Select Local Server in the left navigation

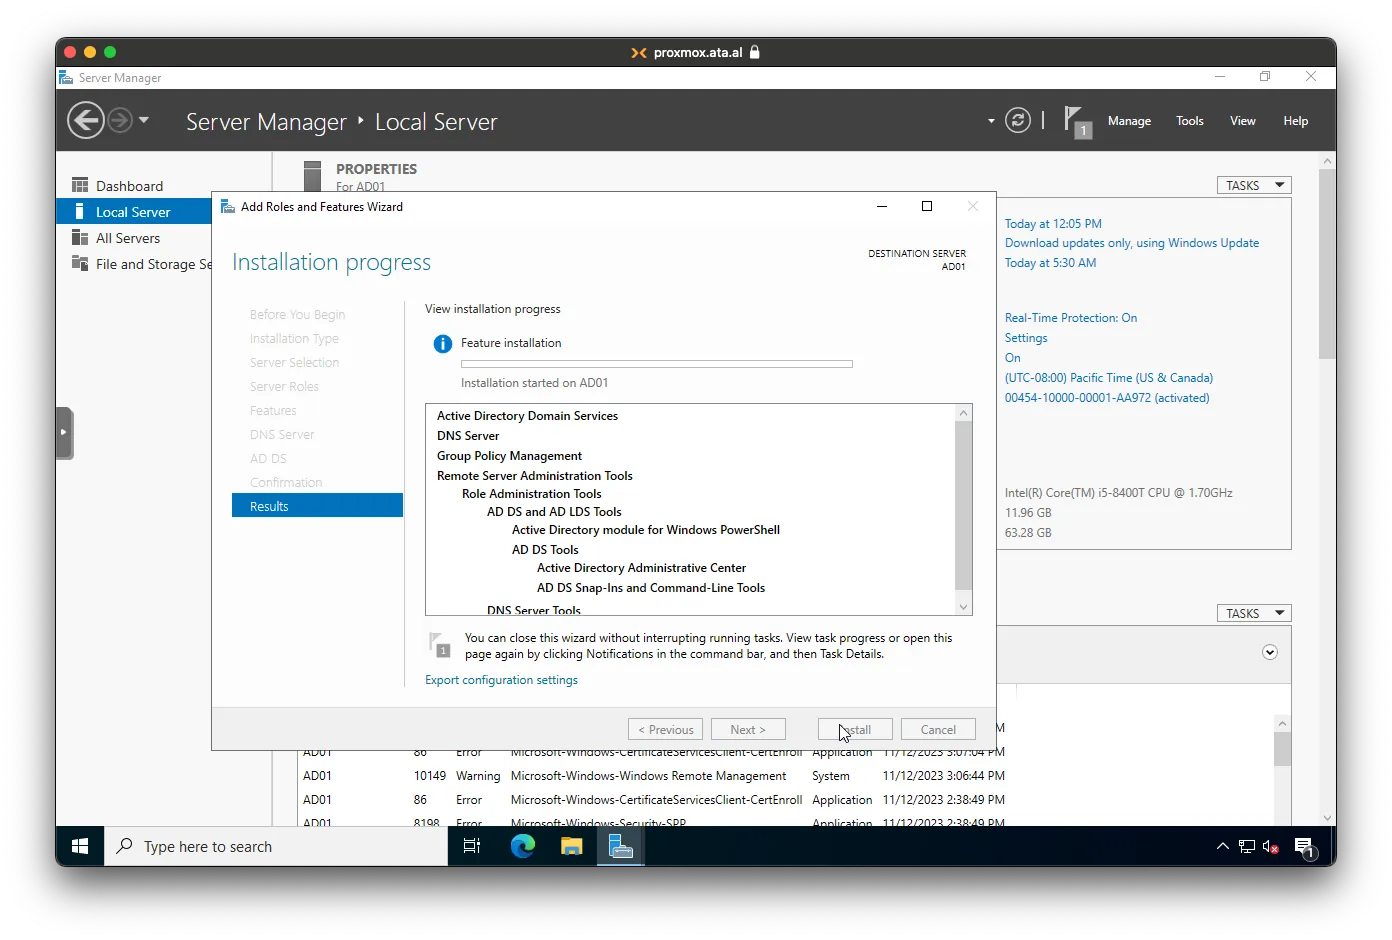click(x=134, y=212)
